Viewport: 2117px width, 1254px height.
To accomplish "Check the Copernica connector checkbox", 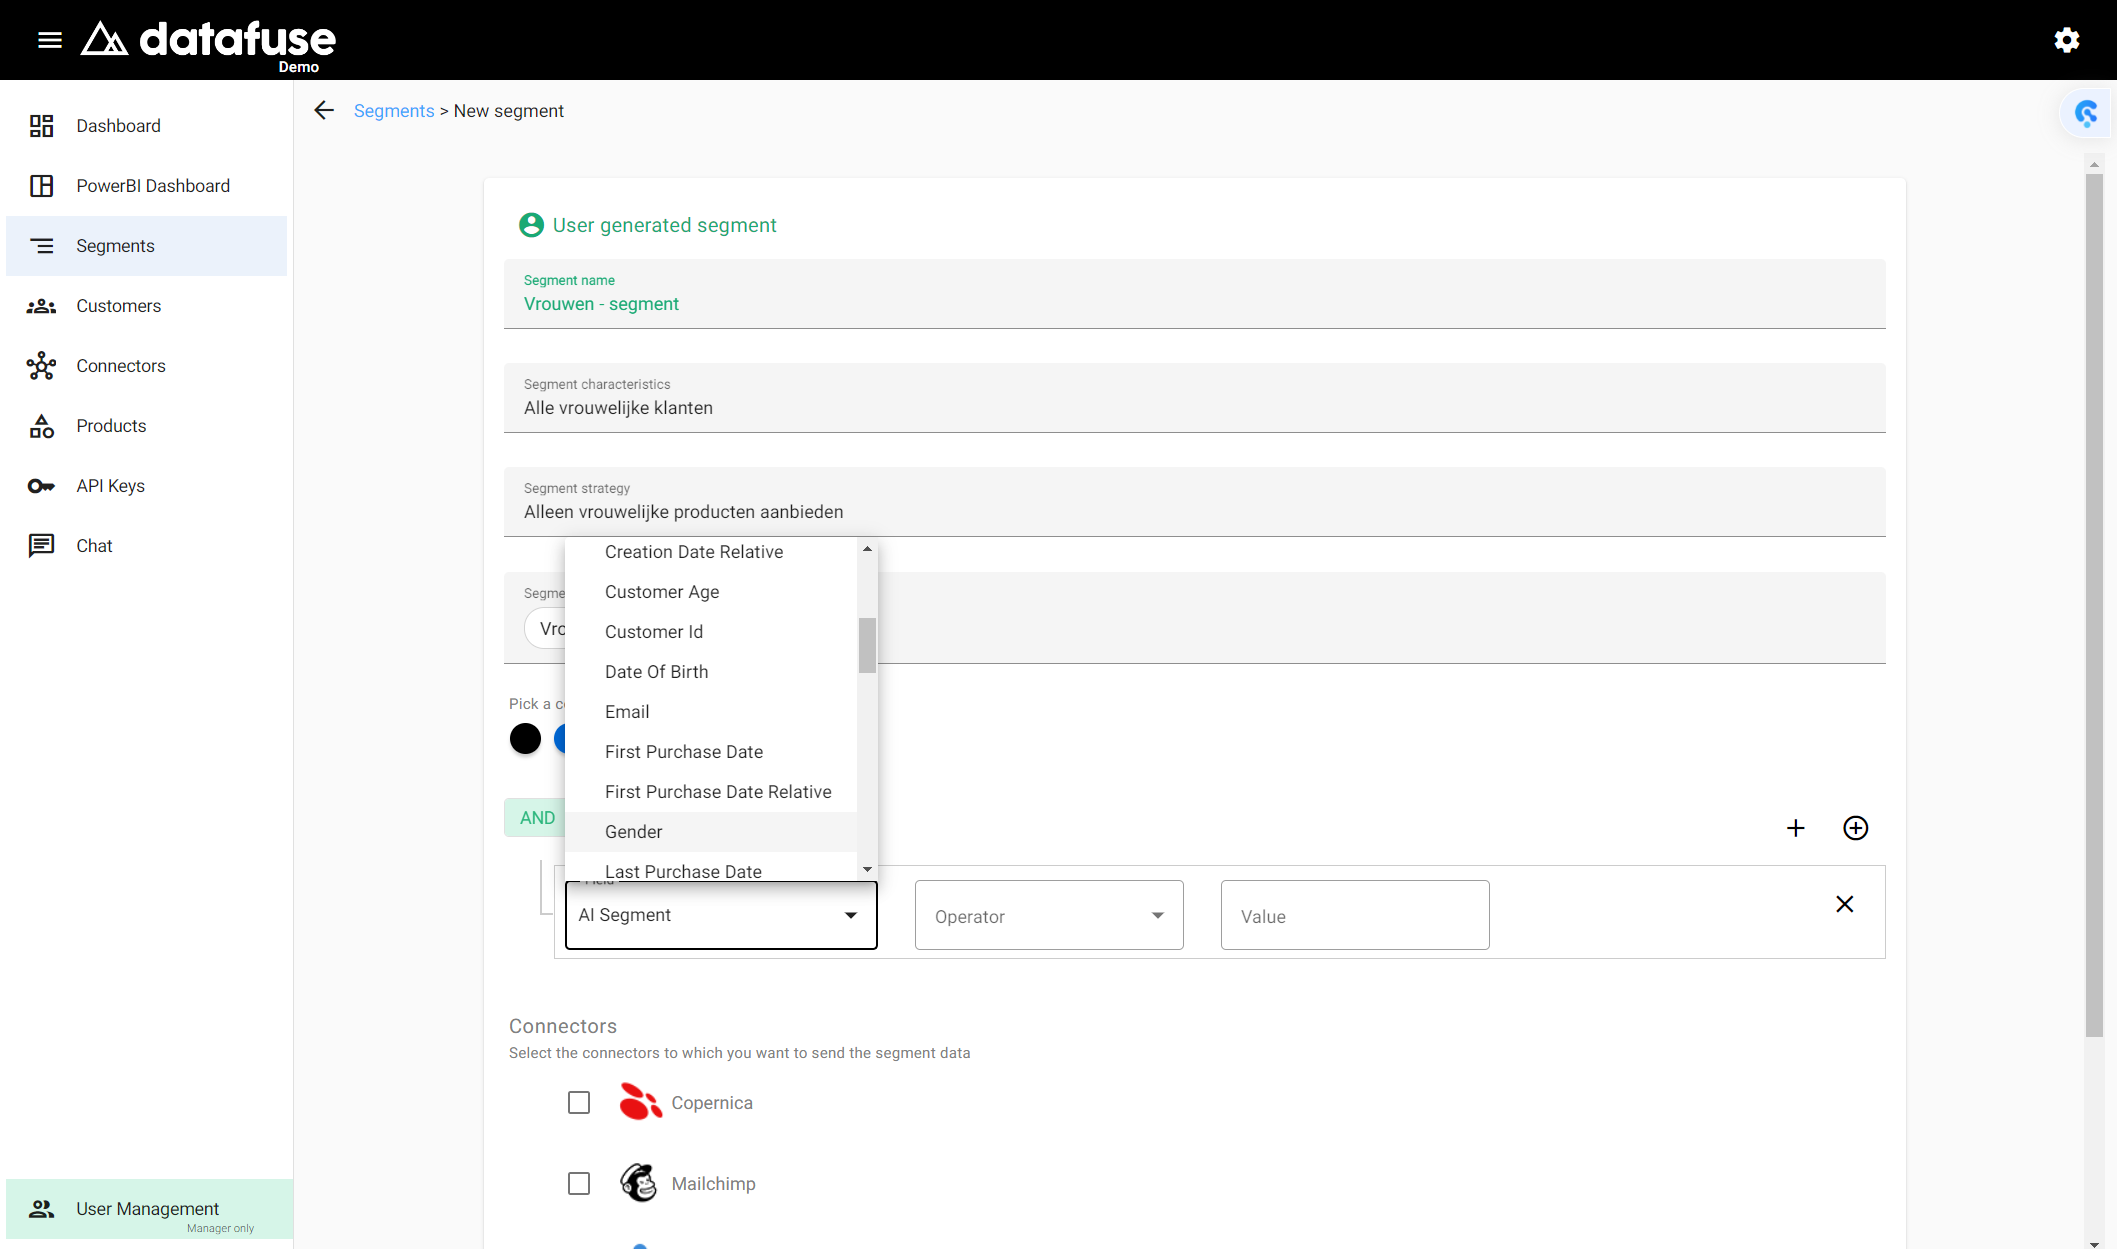I will (579, 1102).
